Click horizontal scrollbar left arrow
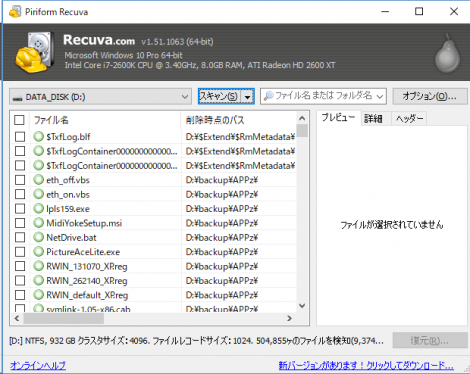 point(17,318)
